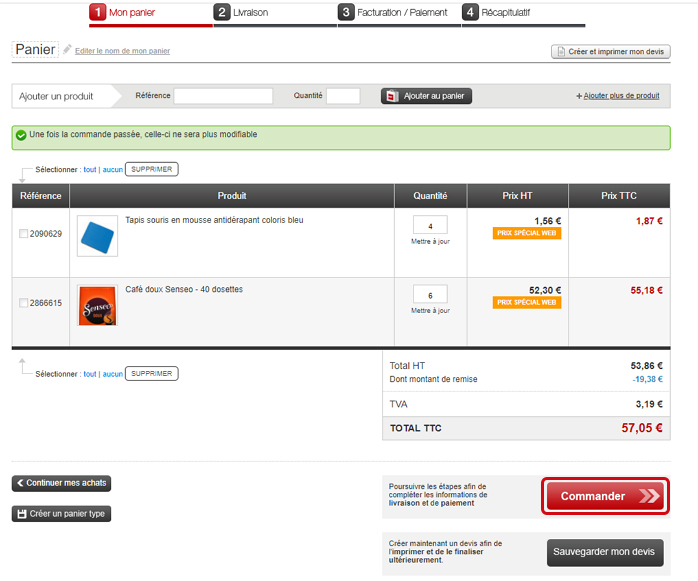Check the box for reference 2866615
This screenshot has height=581, width=698.
(24, 303)
